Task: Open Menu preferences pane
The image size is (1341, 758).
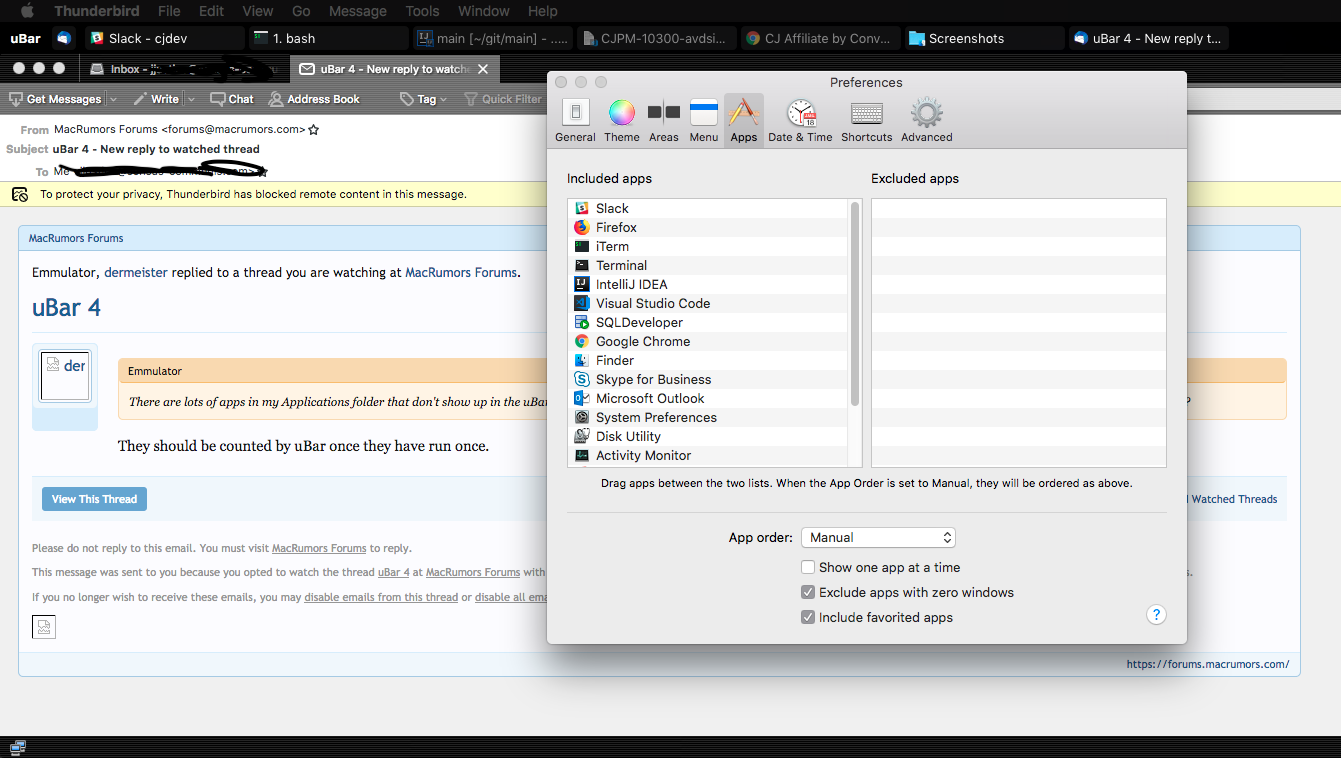Action: point(704,121)
